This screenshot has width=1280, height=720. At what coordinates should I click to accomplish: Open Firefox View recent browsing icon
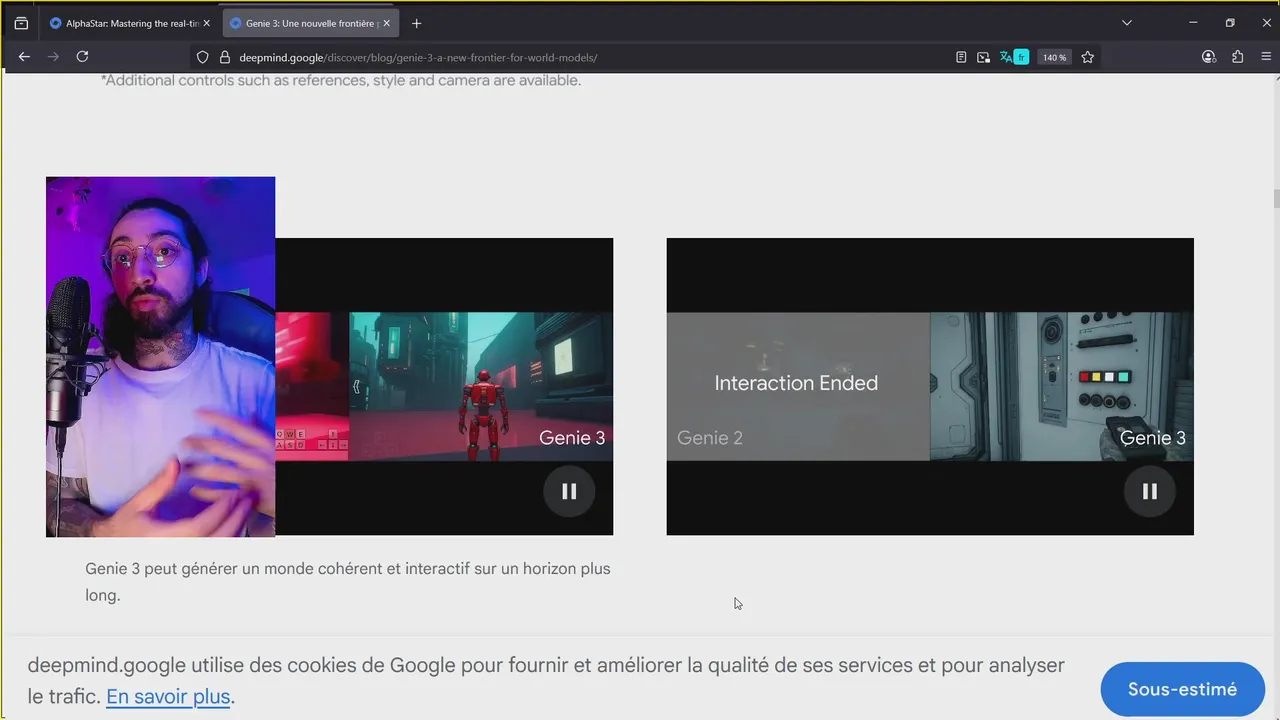[x=21, y=23]
